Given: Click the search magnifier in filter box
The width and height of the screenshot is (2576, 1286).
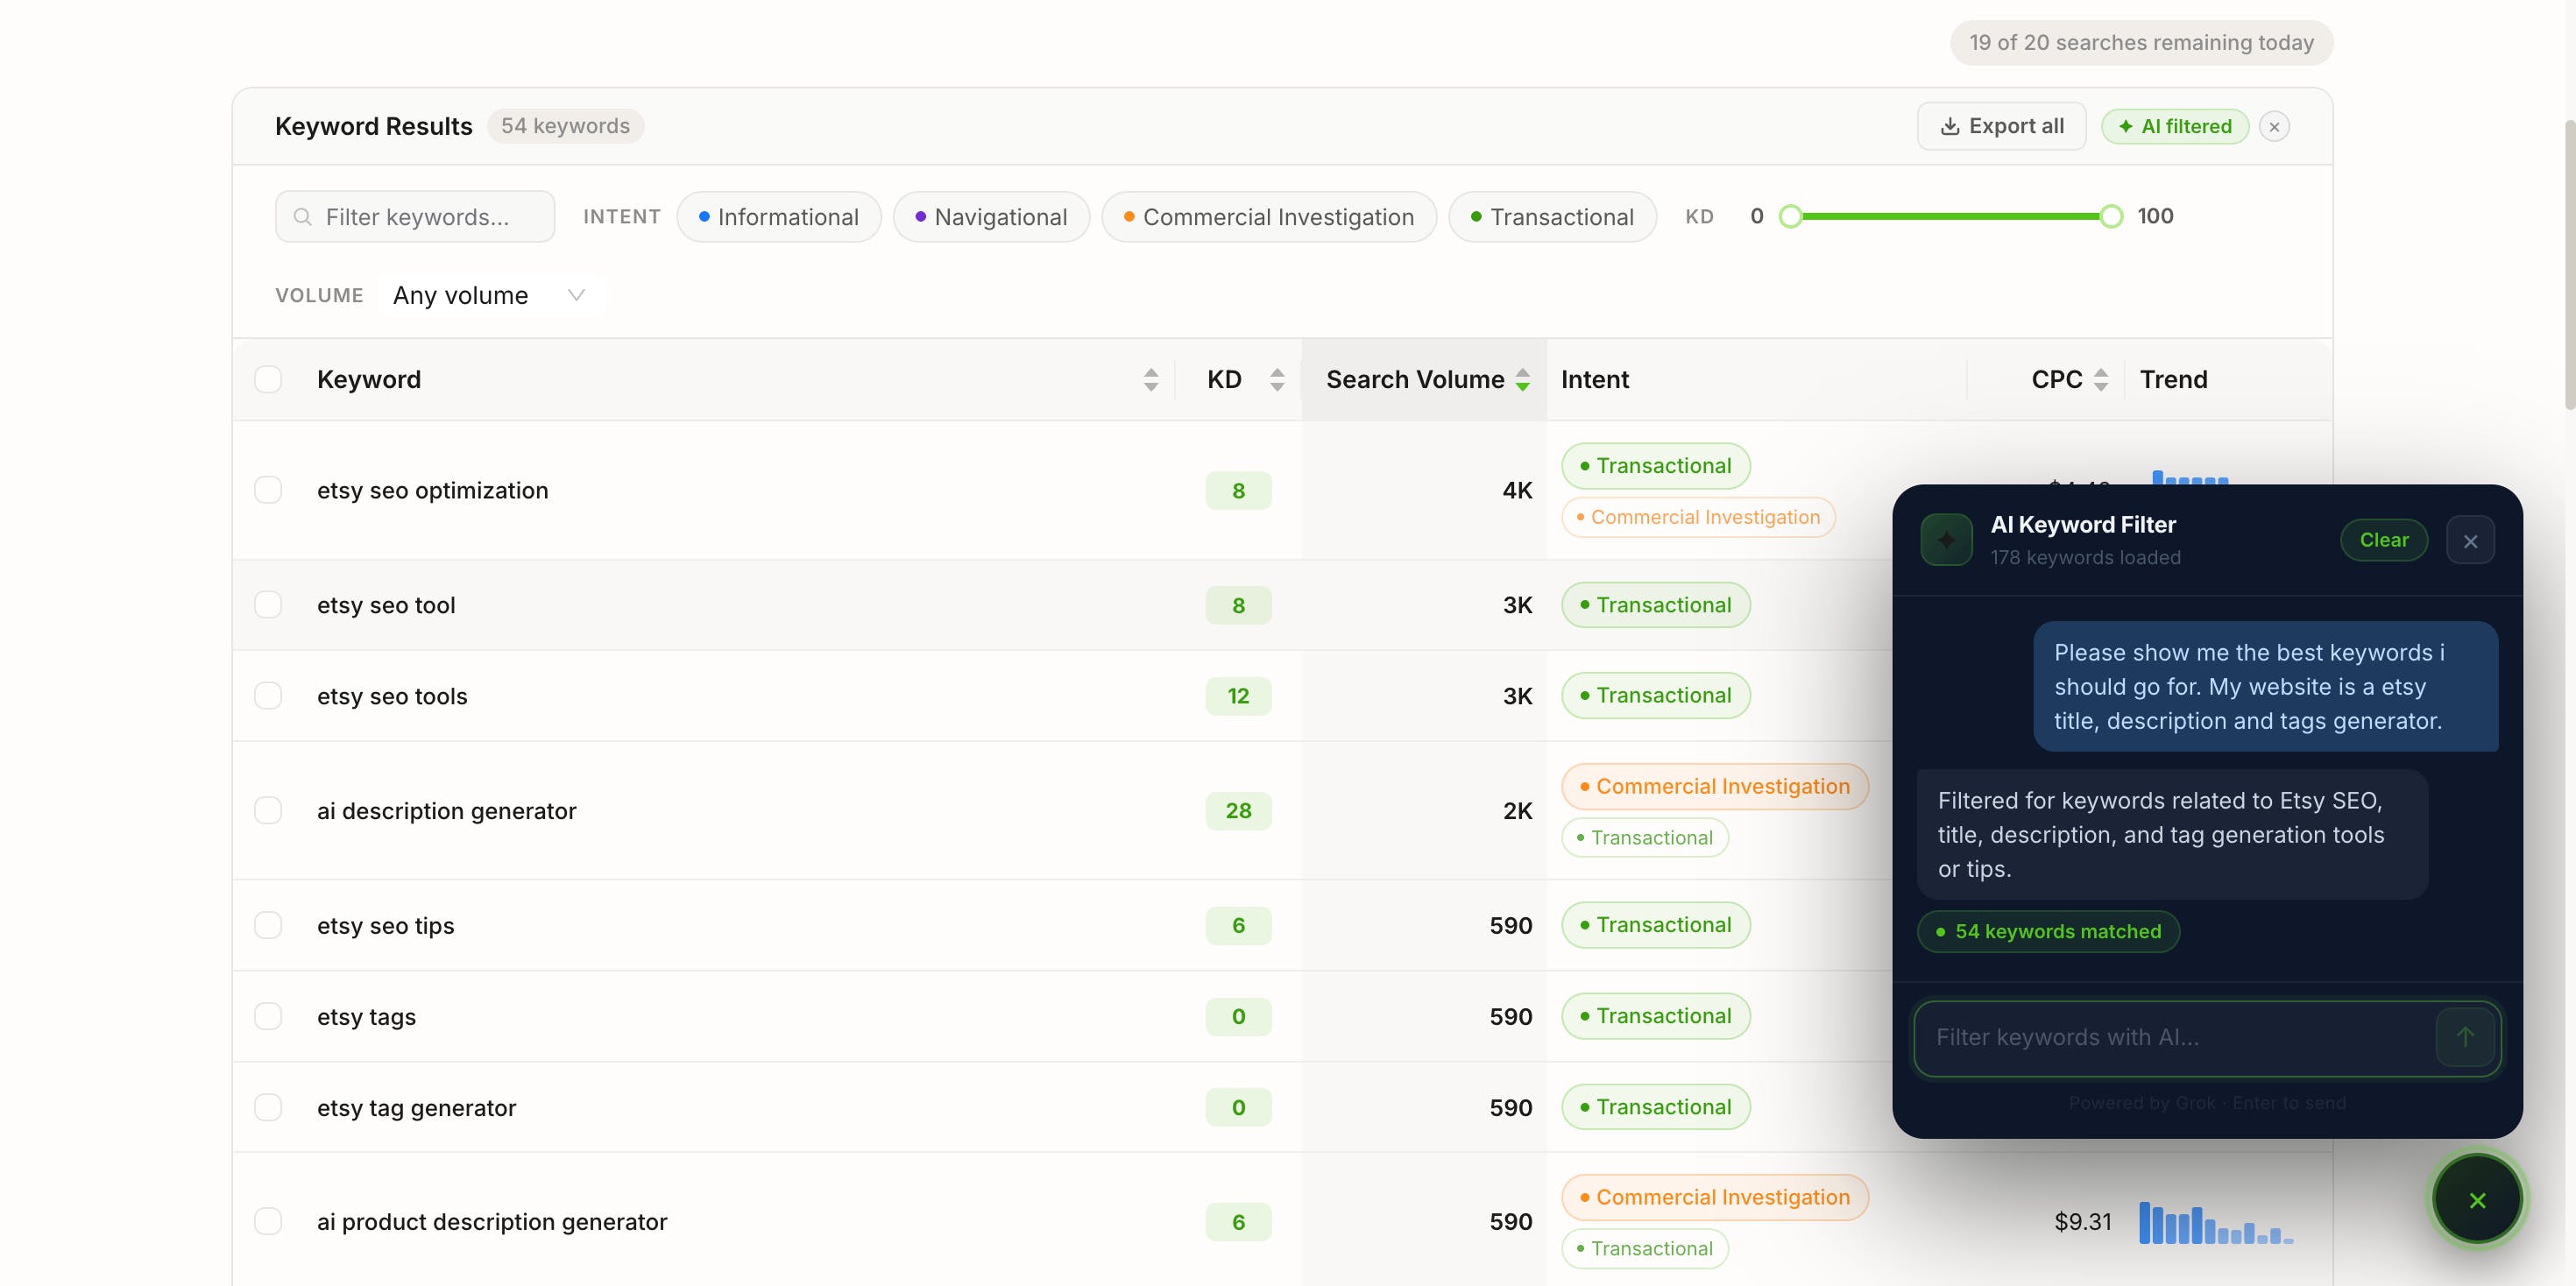Looking at the screenshot, I should click(302, 217).
